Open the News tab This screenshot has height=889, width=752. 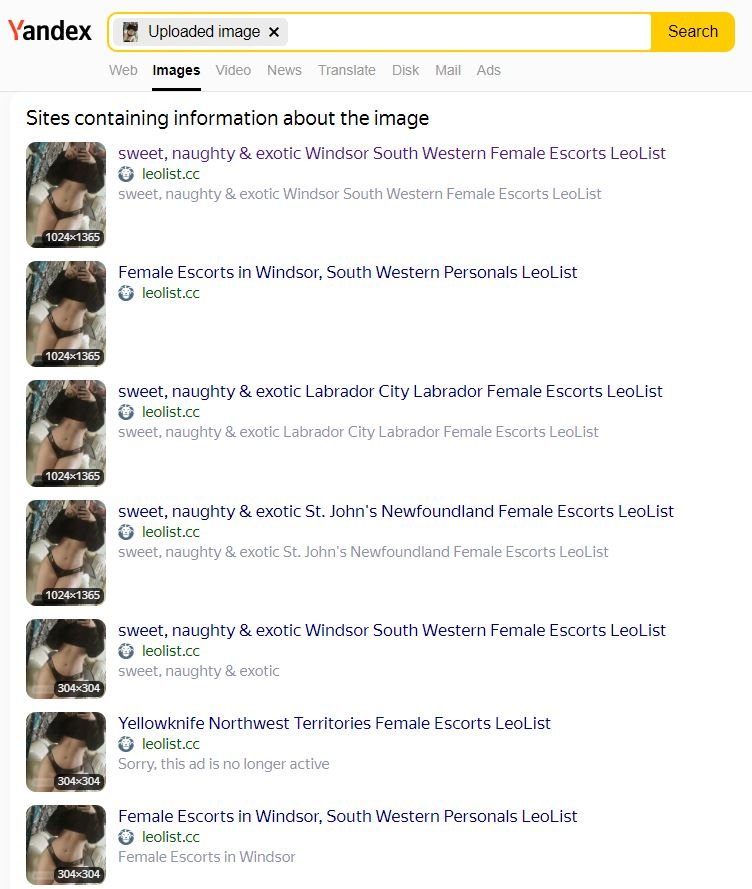[x=284, y=70]
